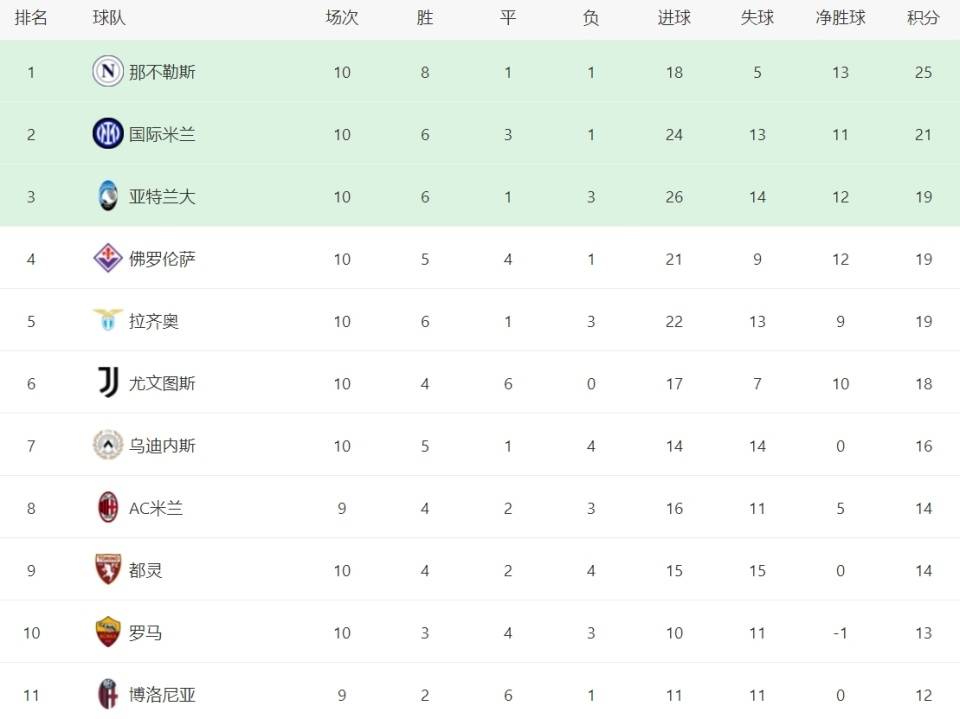
Task: Click the Lazio eagle logo
Action: (x=108, y=321)
